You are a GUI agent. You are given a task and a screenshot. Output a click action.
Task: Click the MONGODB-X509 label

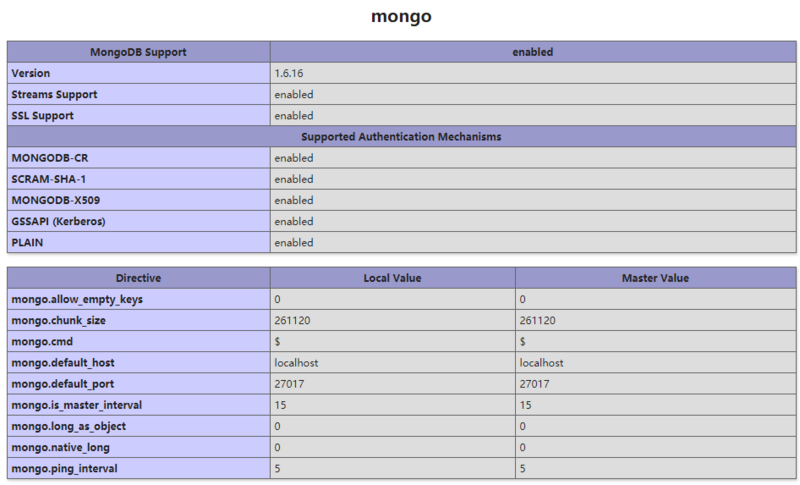[x=55, y=200]
